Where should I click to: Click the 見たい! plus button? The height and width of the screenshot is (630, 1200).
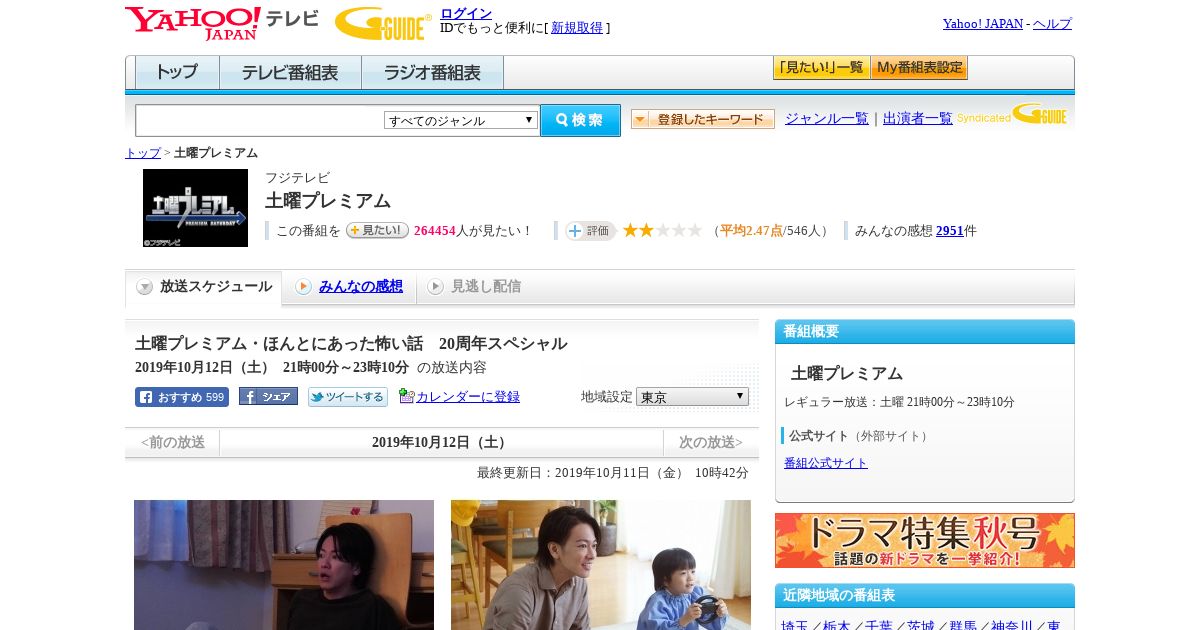377,230
